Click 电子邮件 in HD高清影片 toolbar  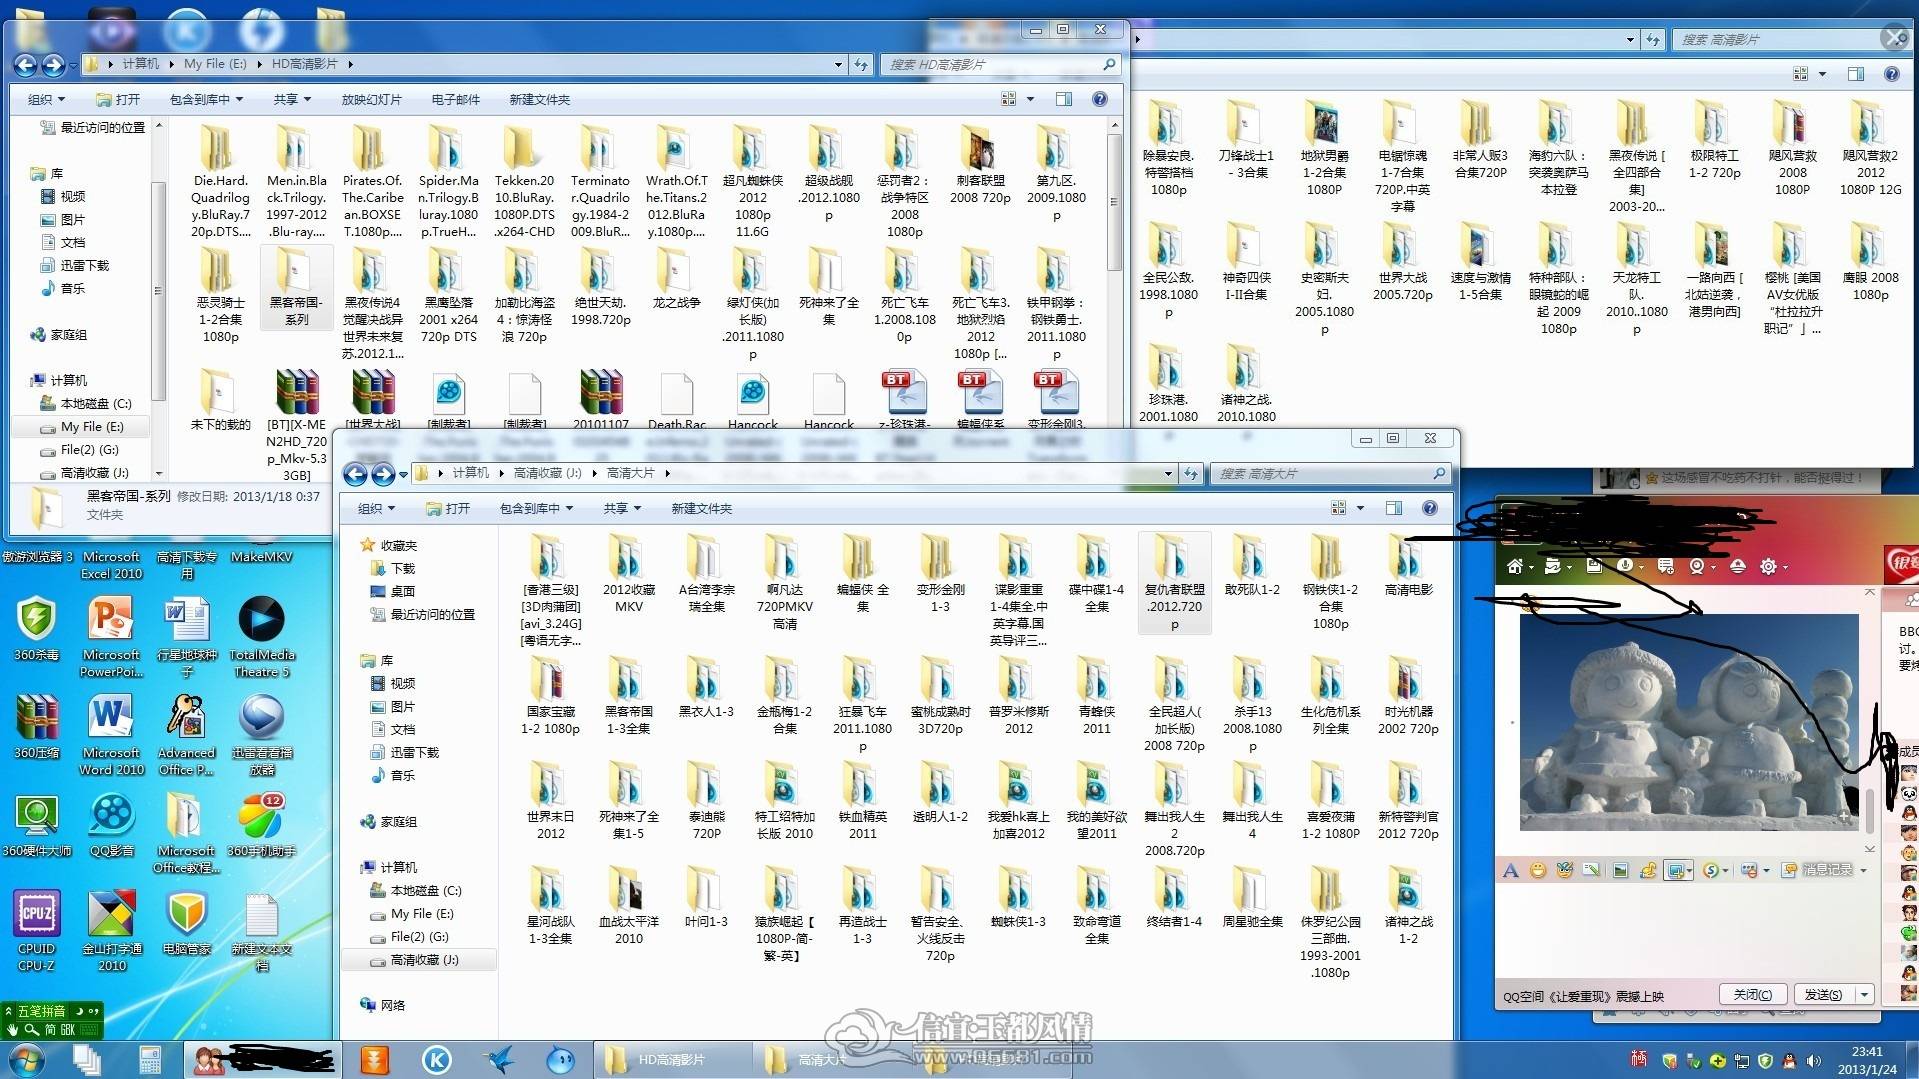pyautogui.click(x=456, y=99)
